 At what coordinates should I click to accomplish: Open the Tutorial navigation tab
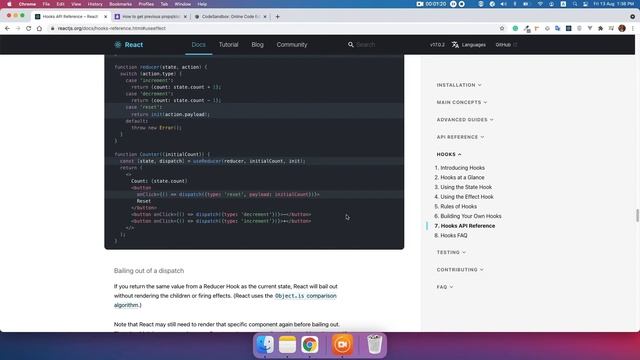(229, 44)
